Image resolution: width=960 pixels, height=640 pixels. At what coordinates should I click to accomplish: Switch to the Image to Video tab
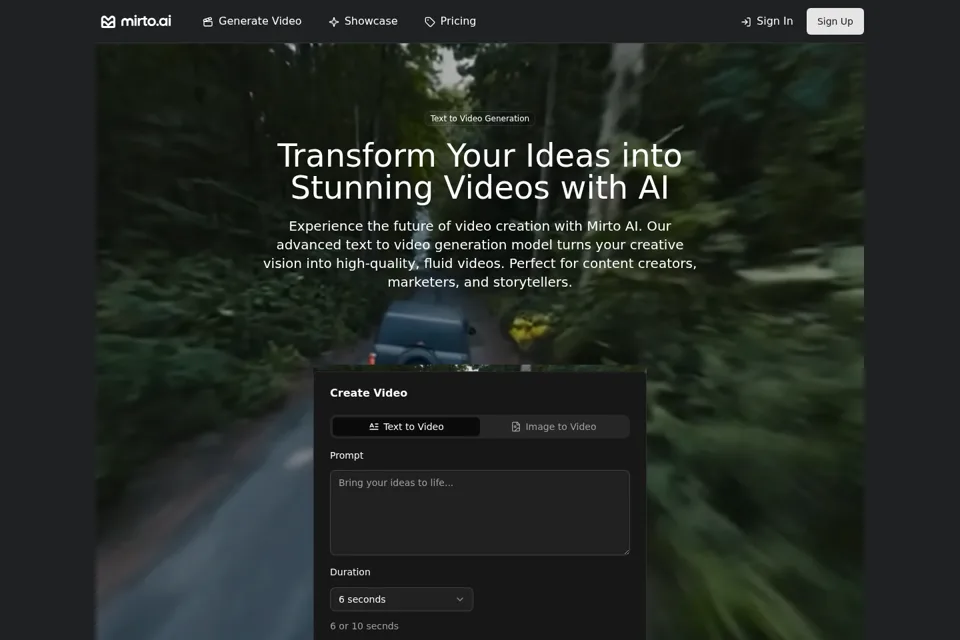click(x=554, y=427)
